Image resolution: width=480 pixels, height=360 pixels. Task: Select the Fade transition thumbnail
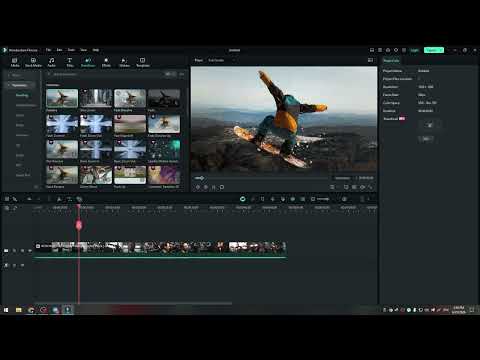164,98
